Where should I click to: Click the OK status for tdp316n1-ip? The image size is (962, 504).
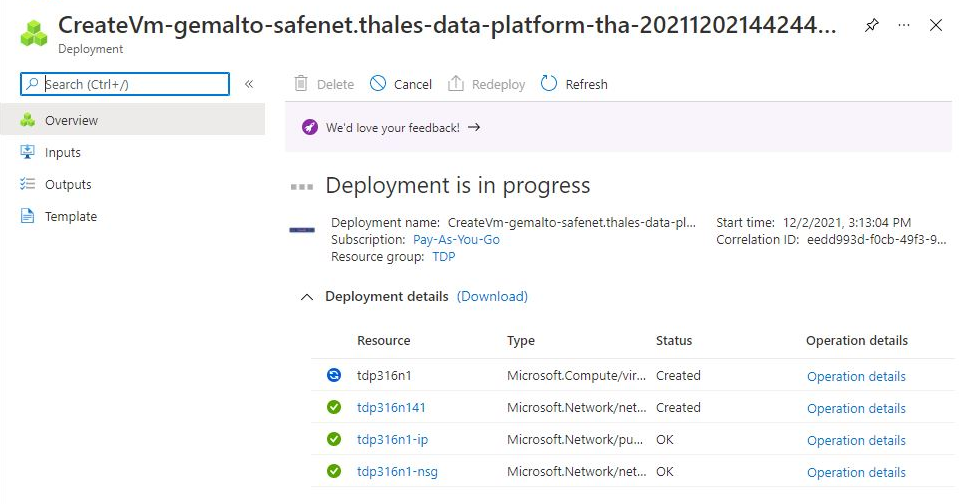(x=664, y=440)
